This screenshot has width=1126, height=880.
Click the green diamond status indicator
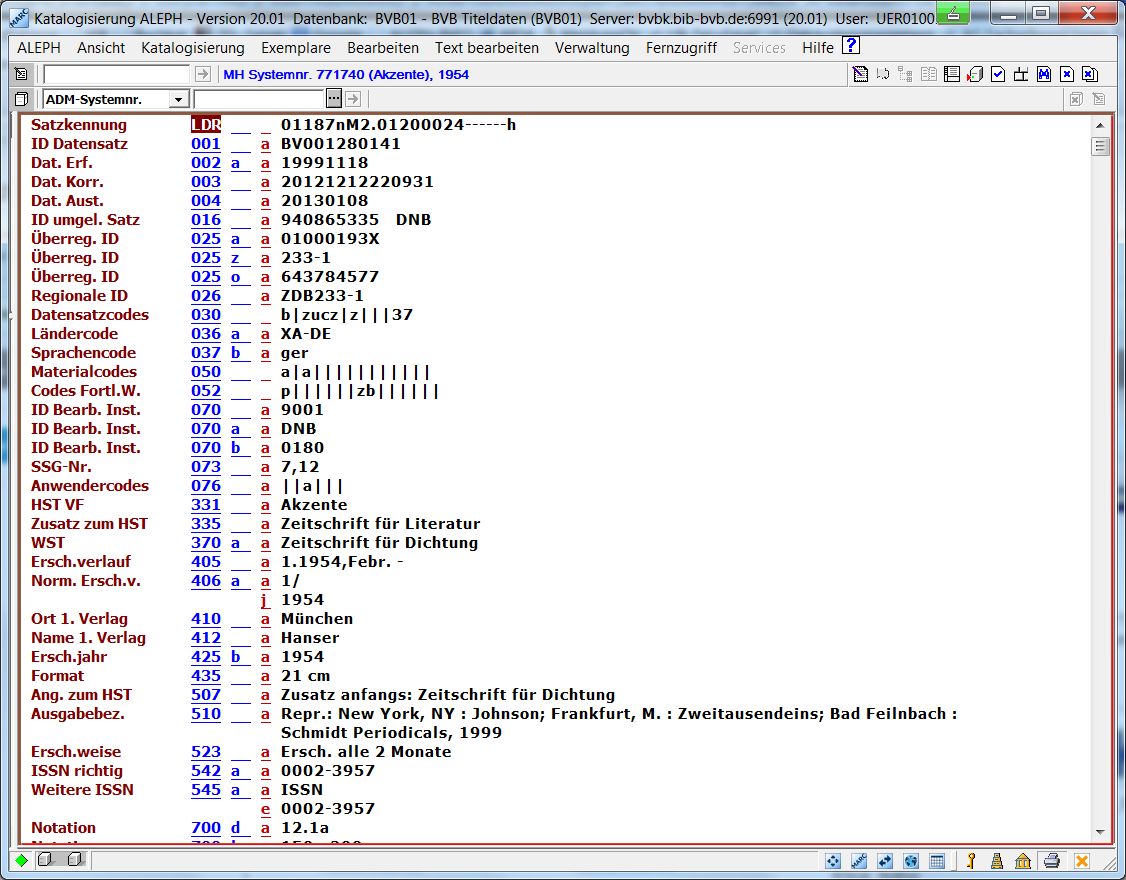(x=22, y=861)
